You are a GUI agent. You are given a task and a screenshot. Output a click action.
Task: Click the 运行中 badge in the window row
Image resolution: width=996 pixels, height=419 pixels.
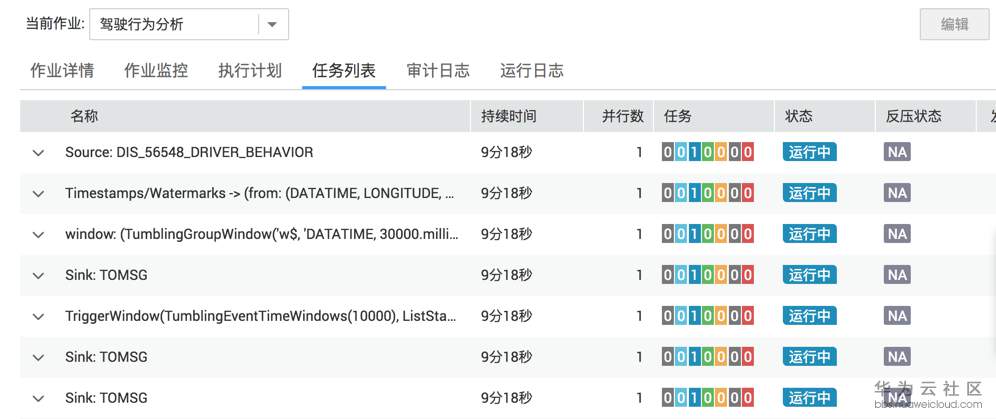click(x=809, y=234)
